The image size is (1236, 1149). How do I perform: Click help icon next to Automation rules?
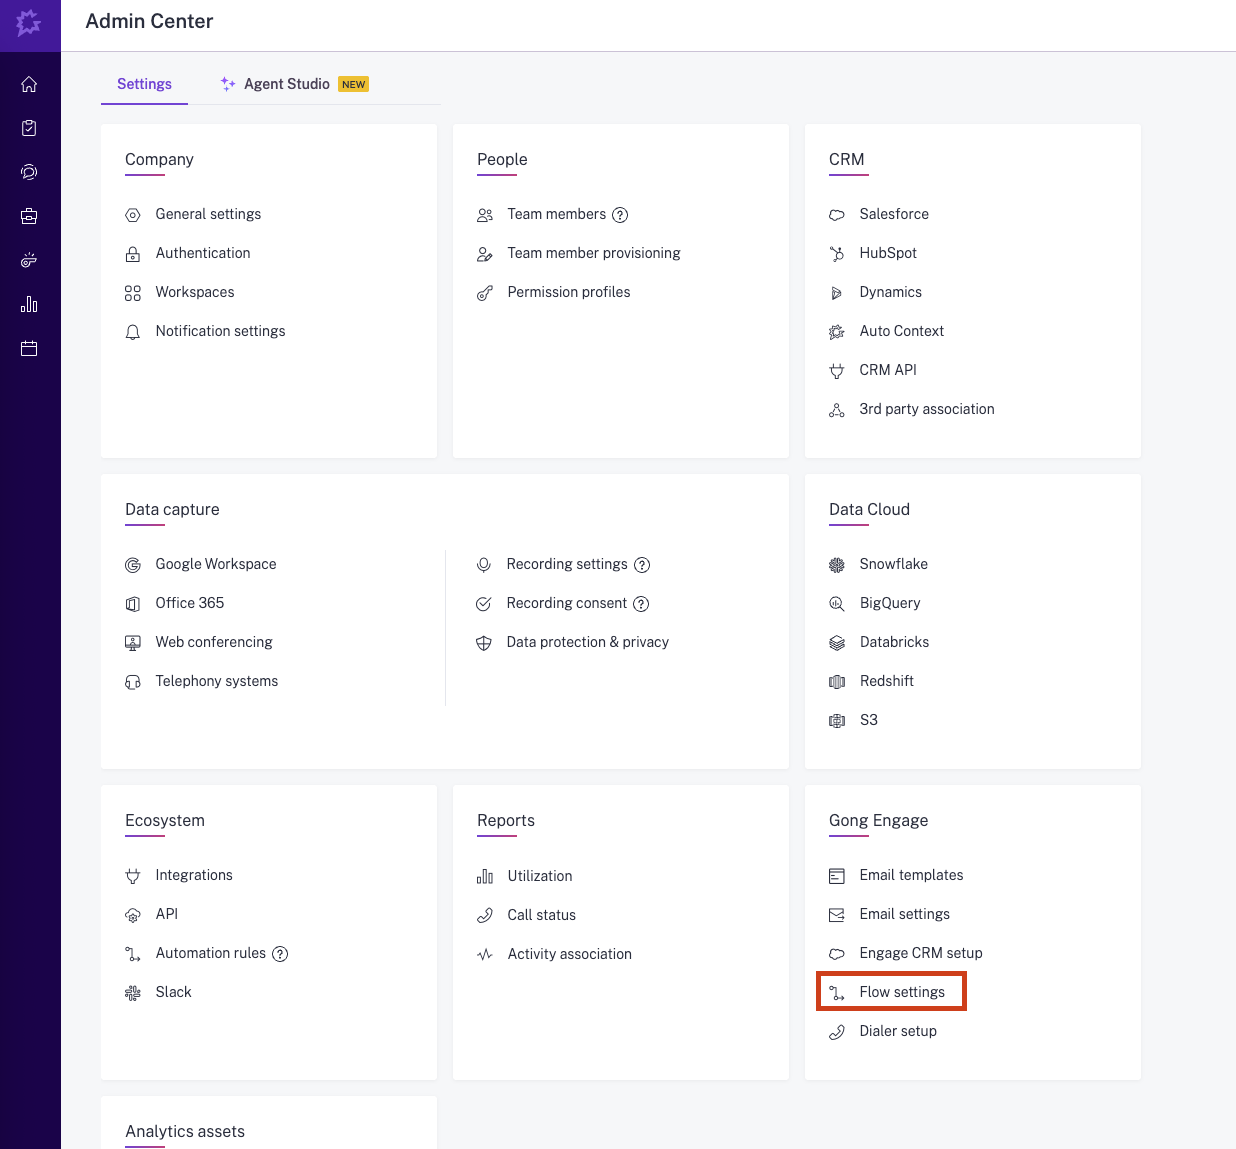280,954
